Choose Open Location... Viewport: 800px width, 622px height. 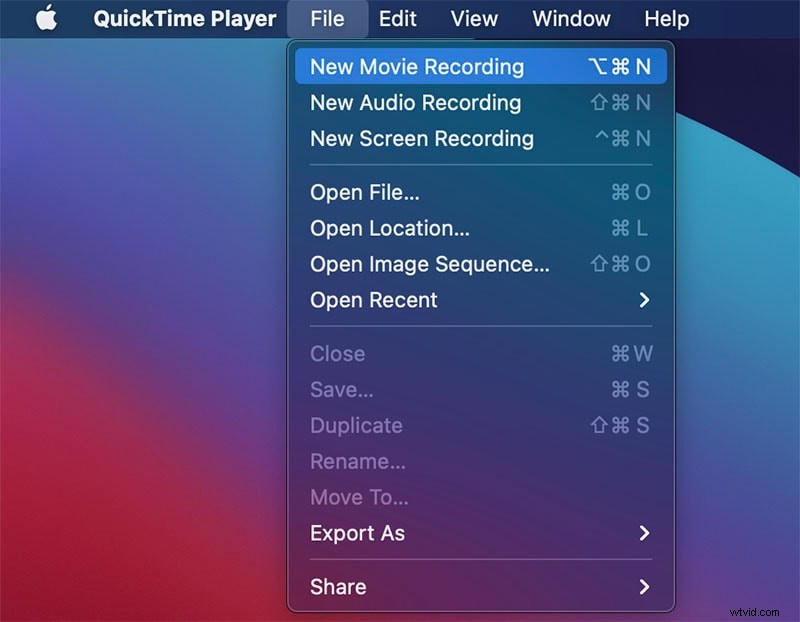pos(389,228)
